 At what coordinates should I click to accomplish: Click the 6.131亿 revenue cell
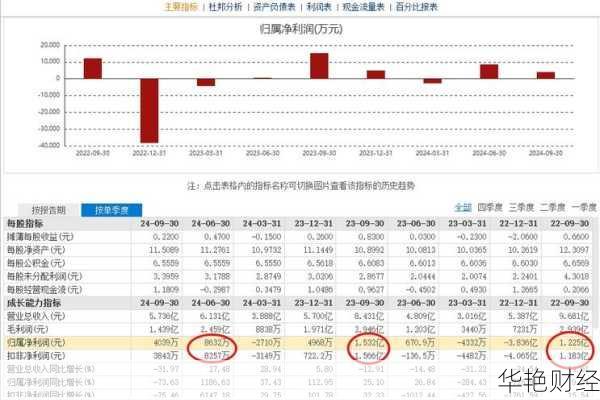click(215, 316)
